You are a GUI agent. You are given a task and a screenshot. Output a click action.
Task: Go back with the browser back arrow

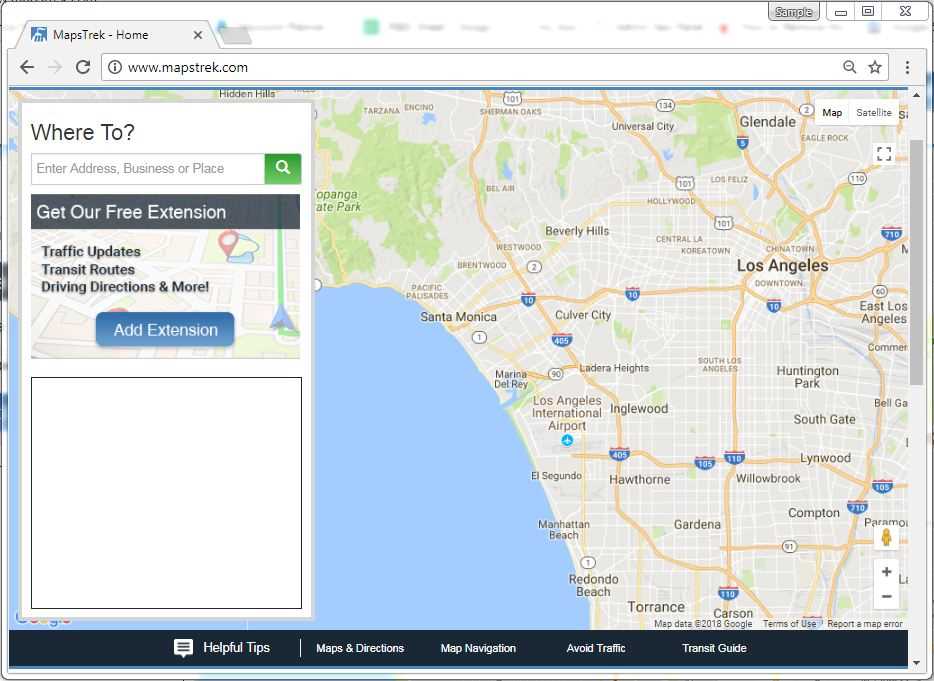click(x=27, y=67)
